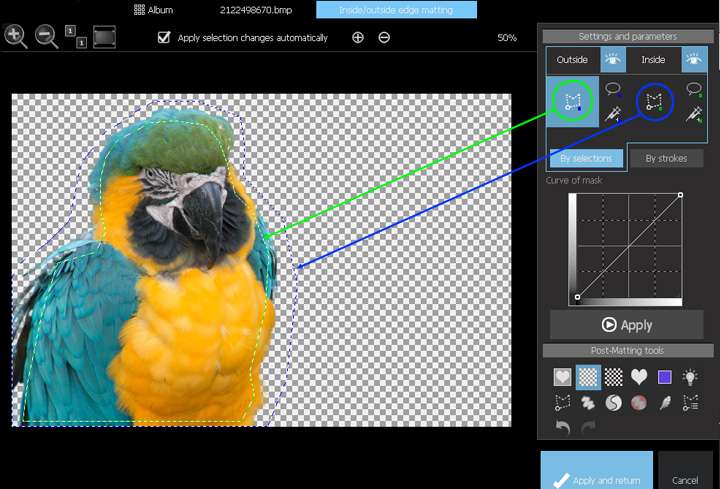720x489 pixels.
Task: Select the black and white checkerboard background
Action: coord(613,377)
